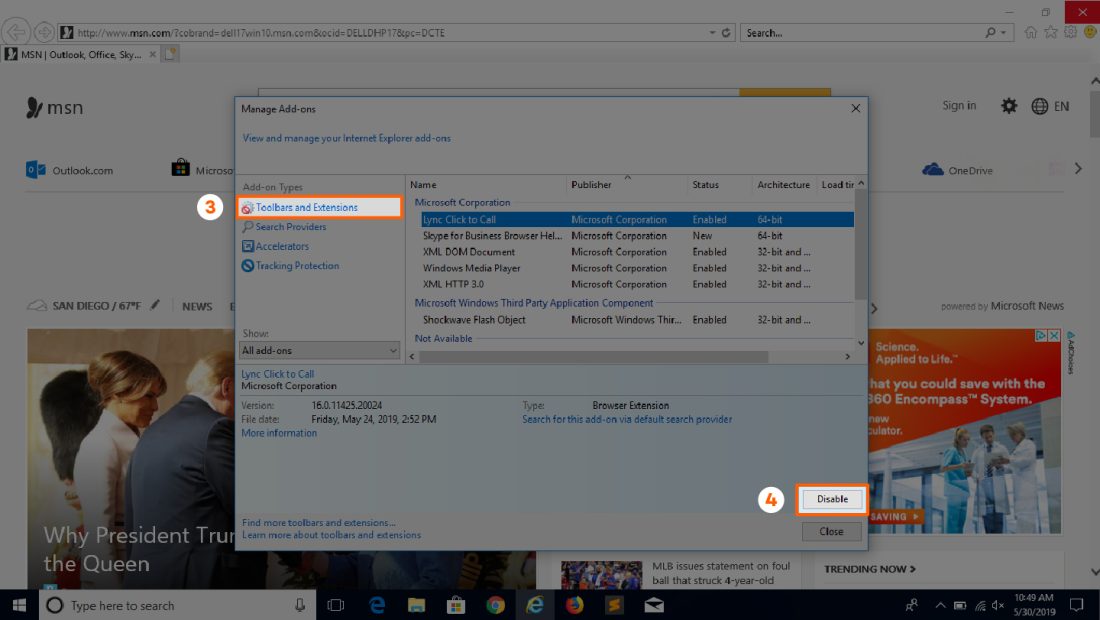
Task: Launch Firefox from the taskbar
Action: coord(574,605)
